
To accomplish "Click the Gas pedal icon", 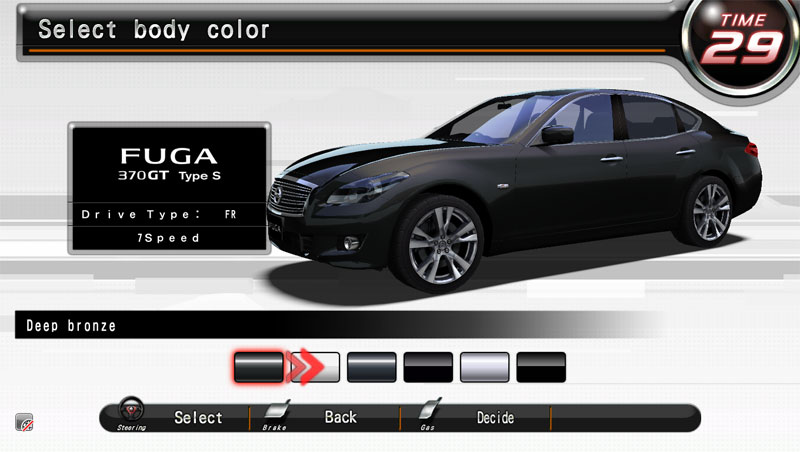I will (430, 409).
